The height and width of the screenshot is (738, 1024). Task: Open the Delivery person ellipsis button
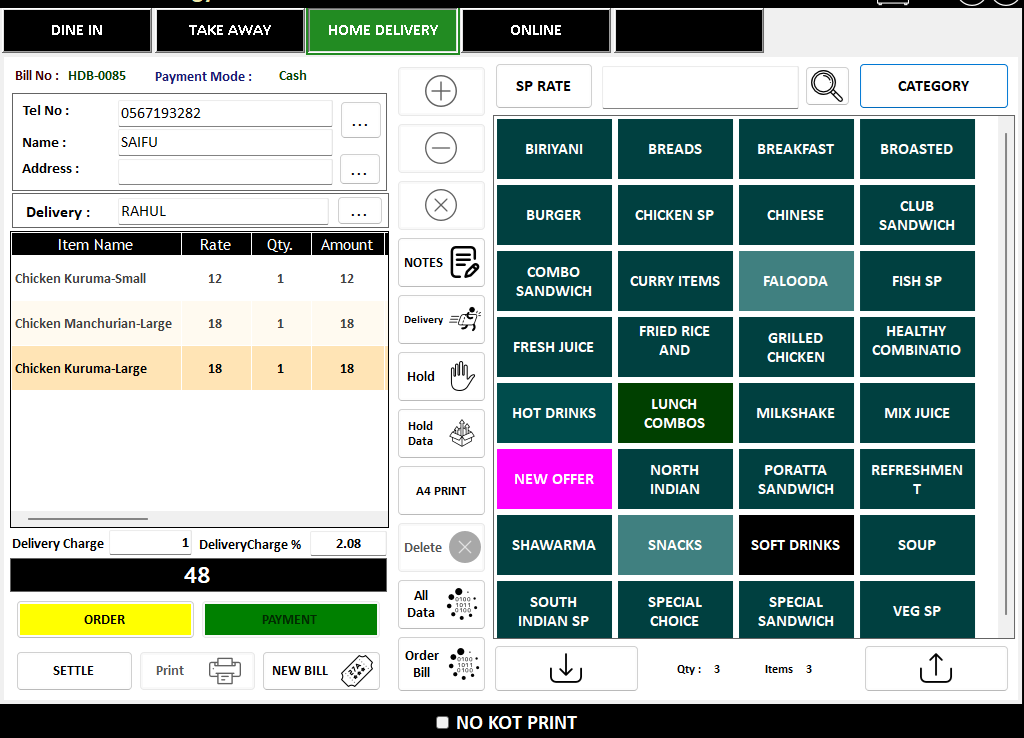coord(359,212)
